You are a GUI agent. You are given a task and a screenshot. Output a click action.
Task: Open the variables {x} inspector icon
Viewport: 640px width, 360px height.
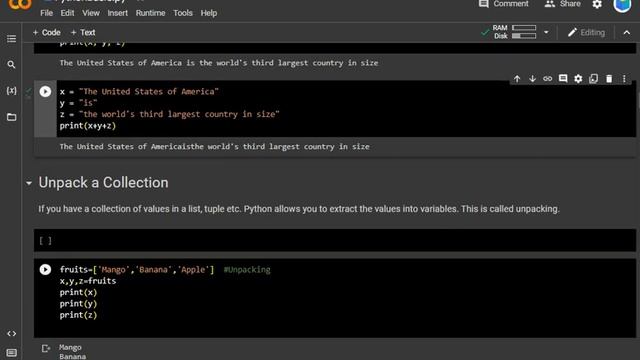coord(11,91)
